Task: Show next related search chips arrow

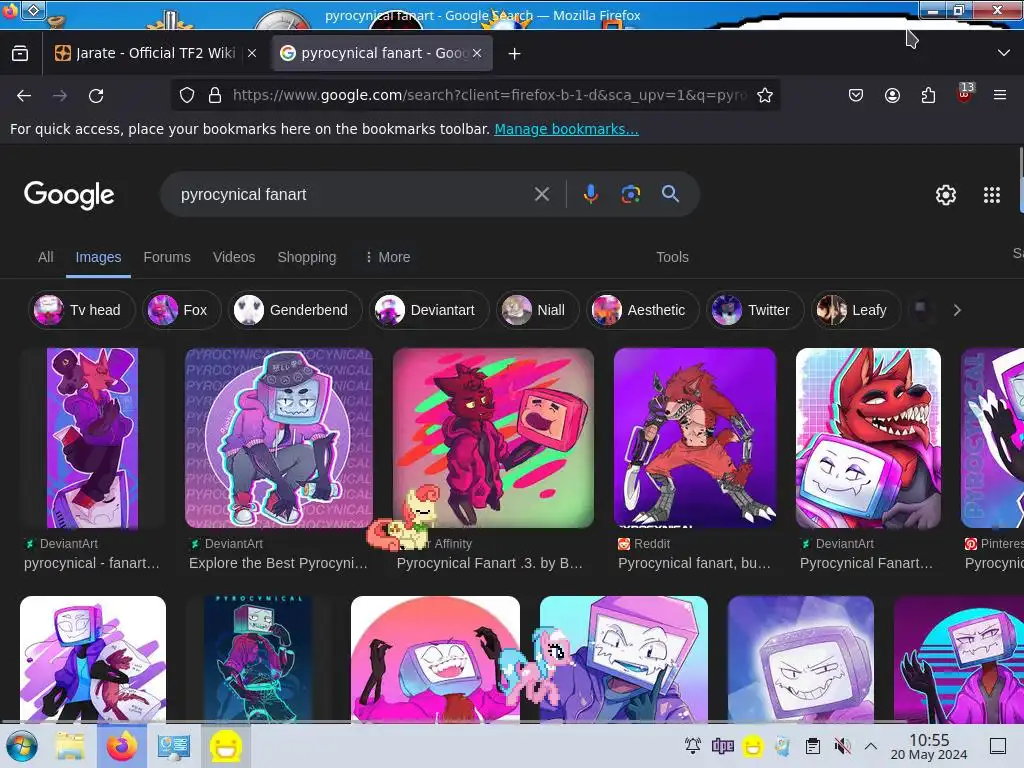Action: point(957,310)
